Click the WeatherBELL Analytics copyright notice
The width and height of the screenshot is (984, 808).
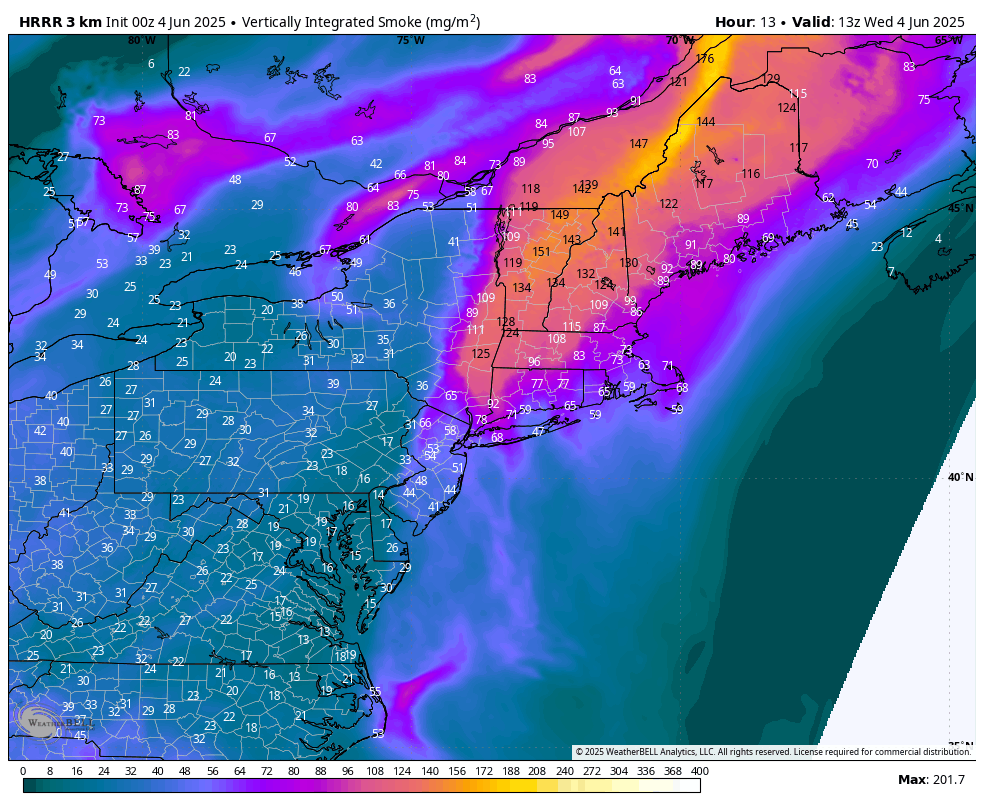[772, 752]
